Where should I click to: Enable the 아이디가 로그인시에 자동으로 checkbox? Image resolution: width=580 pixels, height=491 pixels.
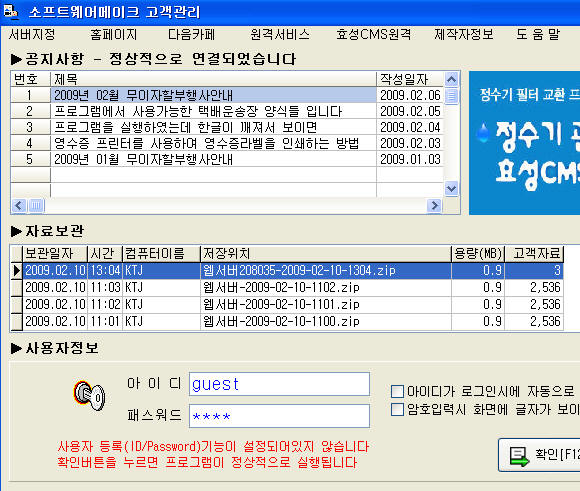click(x=397, y=391)
